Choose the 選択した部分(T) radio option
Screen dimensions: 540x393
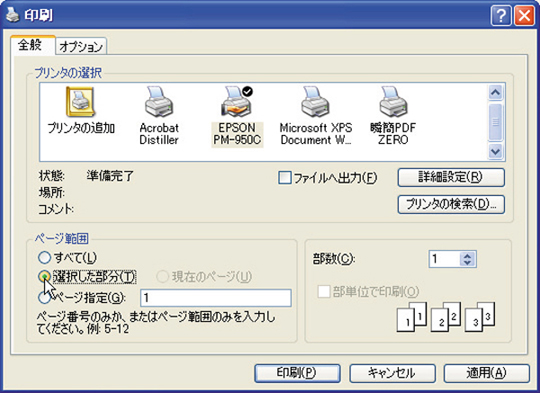pos(44,276)
